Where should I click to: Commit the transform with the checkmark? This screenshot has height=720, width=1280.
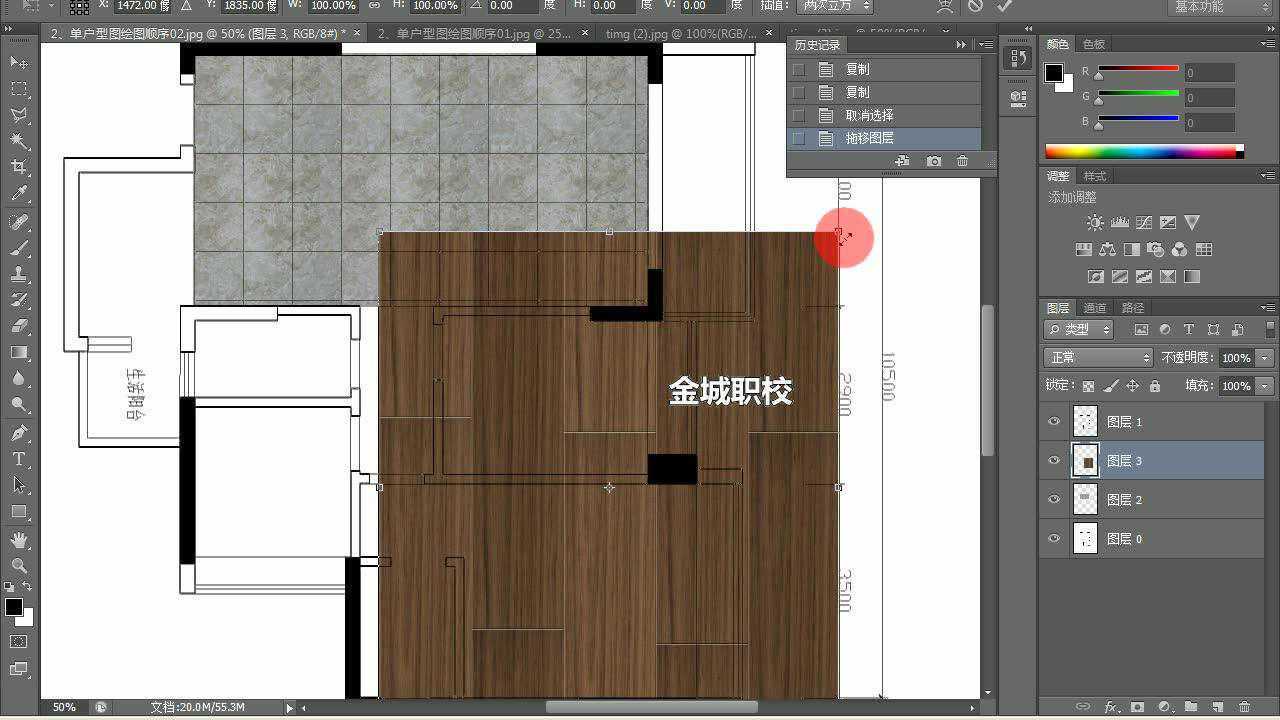coord(1004,6)
